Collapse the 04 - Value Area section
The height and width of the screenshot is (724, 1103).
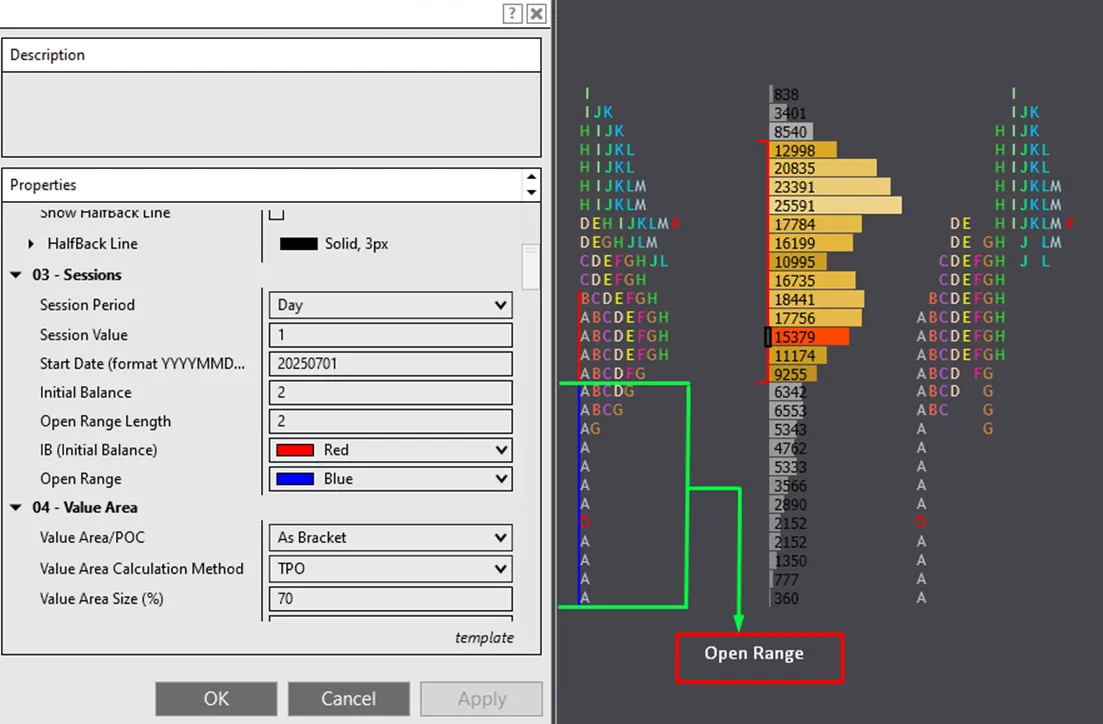tap(16, 508)
